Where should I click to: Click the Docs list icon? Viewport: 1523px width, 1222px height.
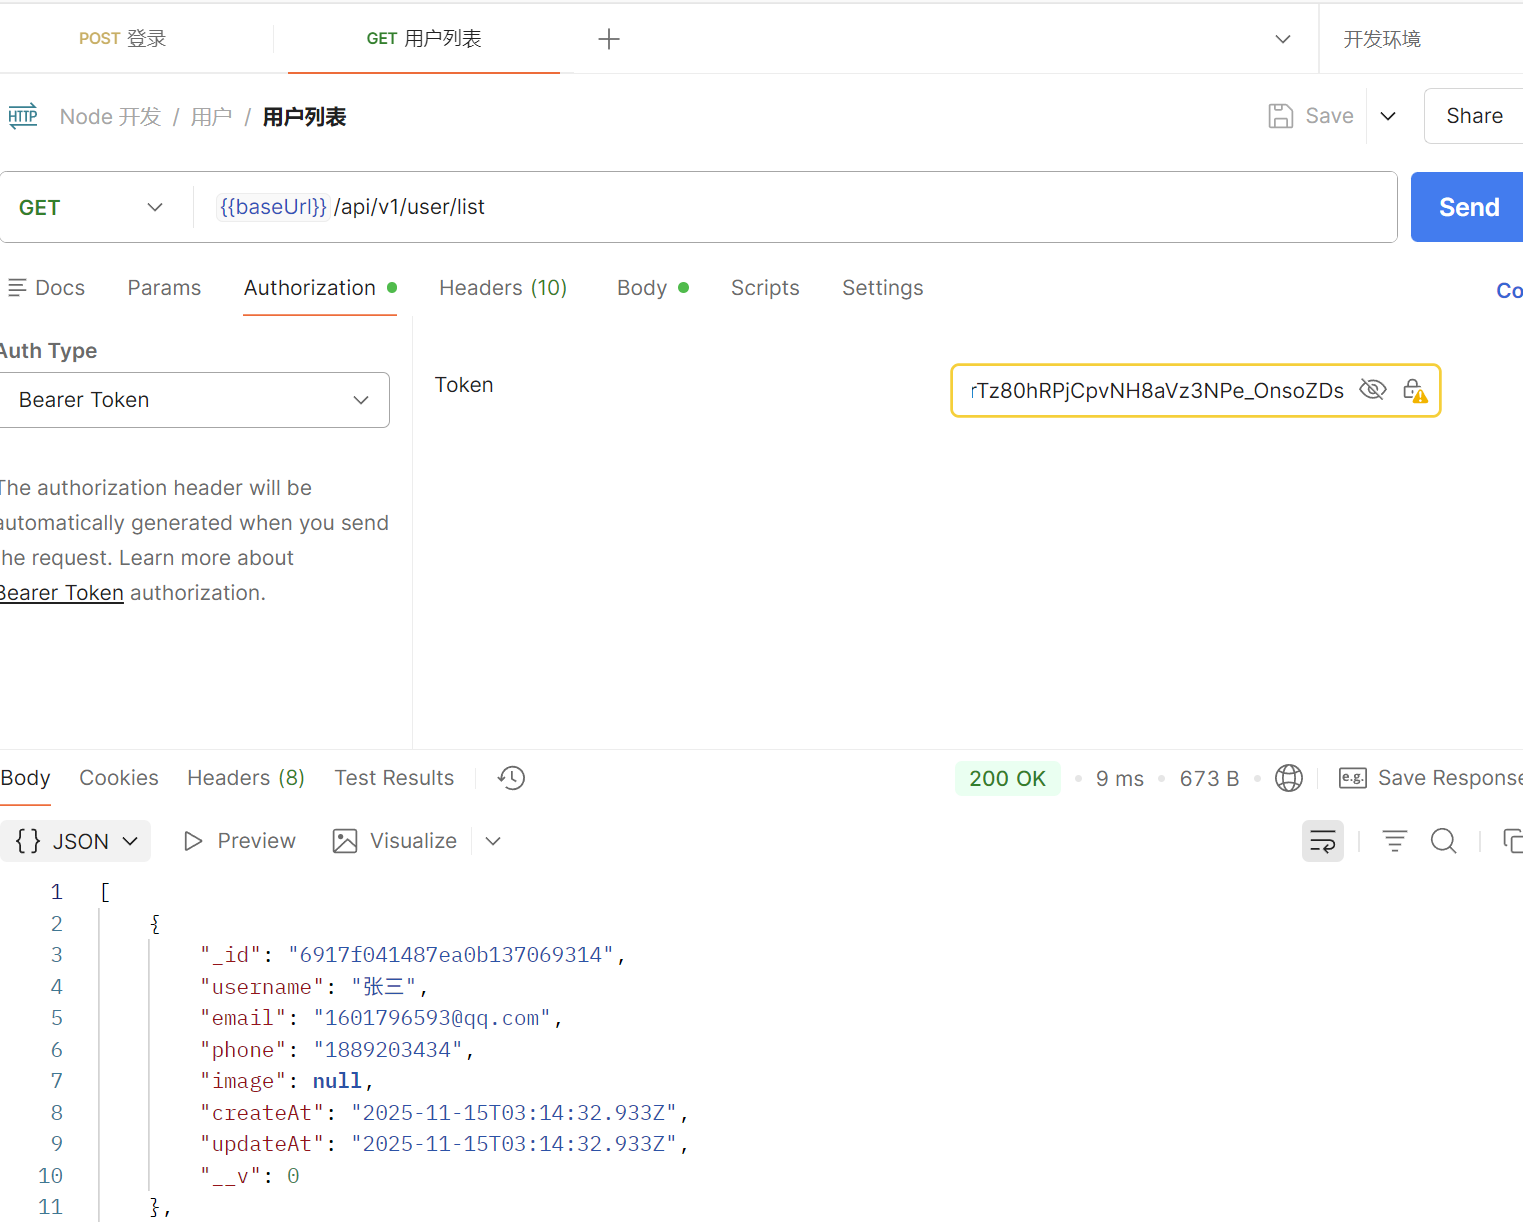[x=17, y=288]
